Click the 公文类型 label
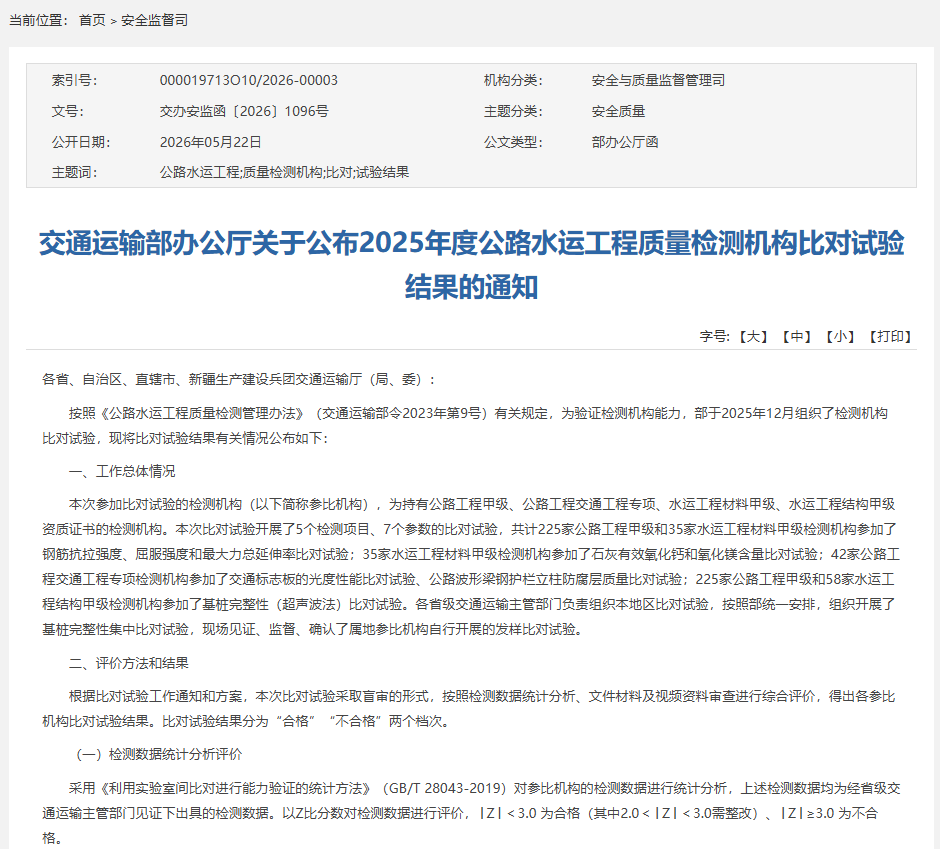 (x=513, y=142)
